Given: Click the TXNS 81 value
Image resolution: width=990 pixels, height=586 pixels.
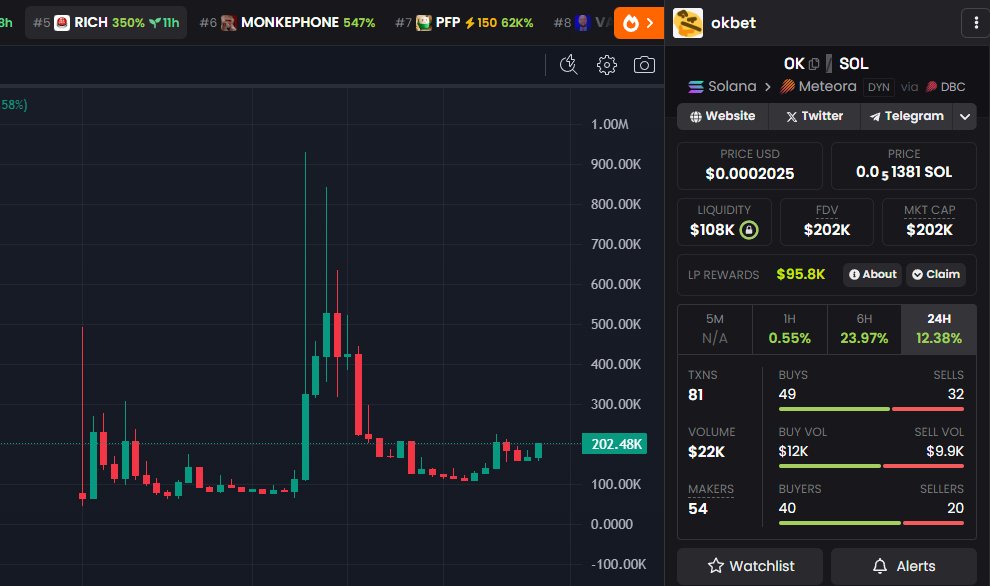Looking at the screenshot, I should [x=695, y=395].
